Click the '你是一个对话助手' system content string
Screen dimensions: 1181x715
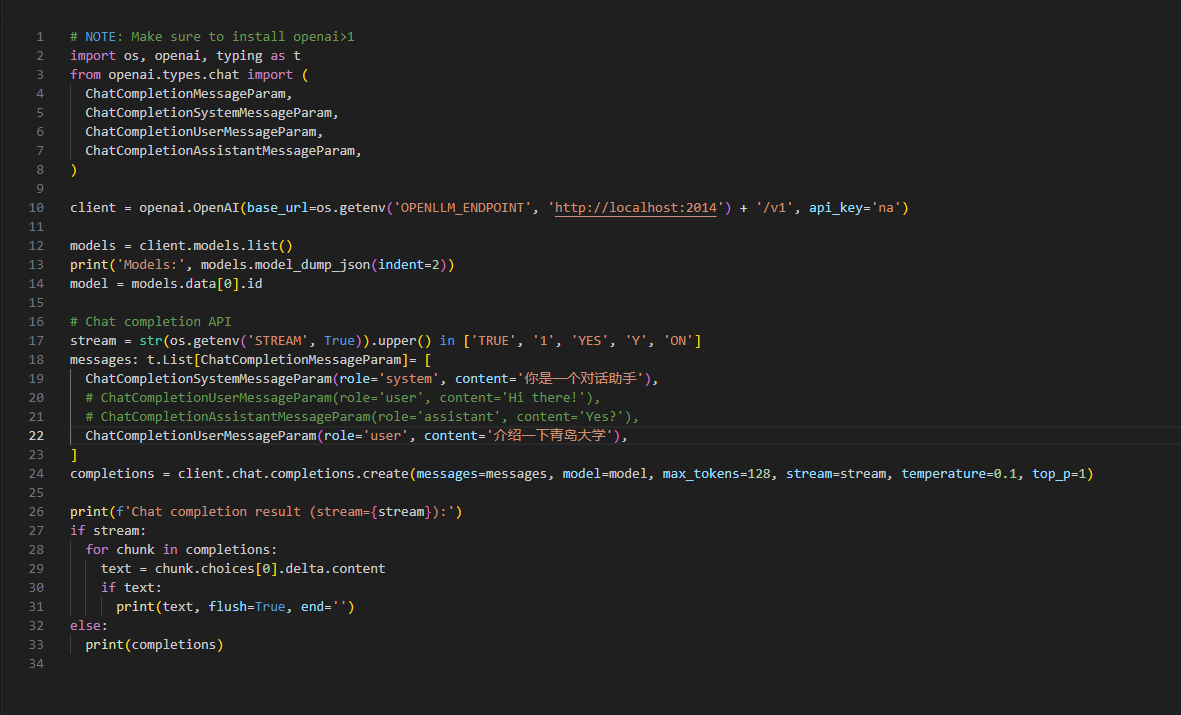[581, 379]
